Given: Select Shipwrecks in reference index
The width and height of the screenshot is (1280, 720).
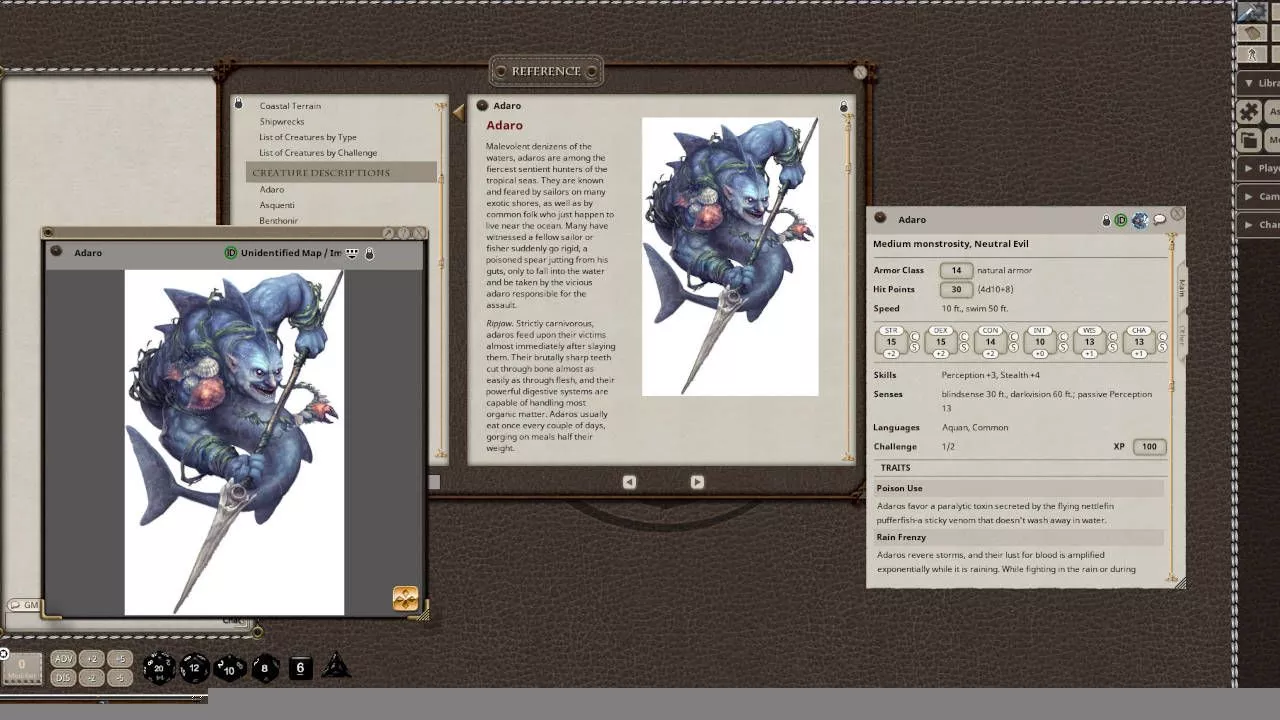Looking at the screenshot, I should coord(282,122).
